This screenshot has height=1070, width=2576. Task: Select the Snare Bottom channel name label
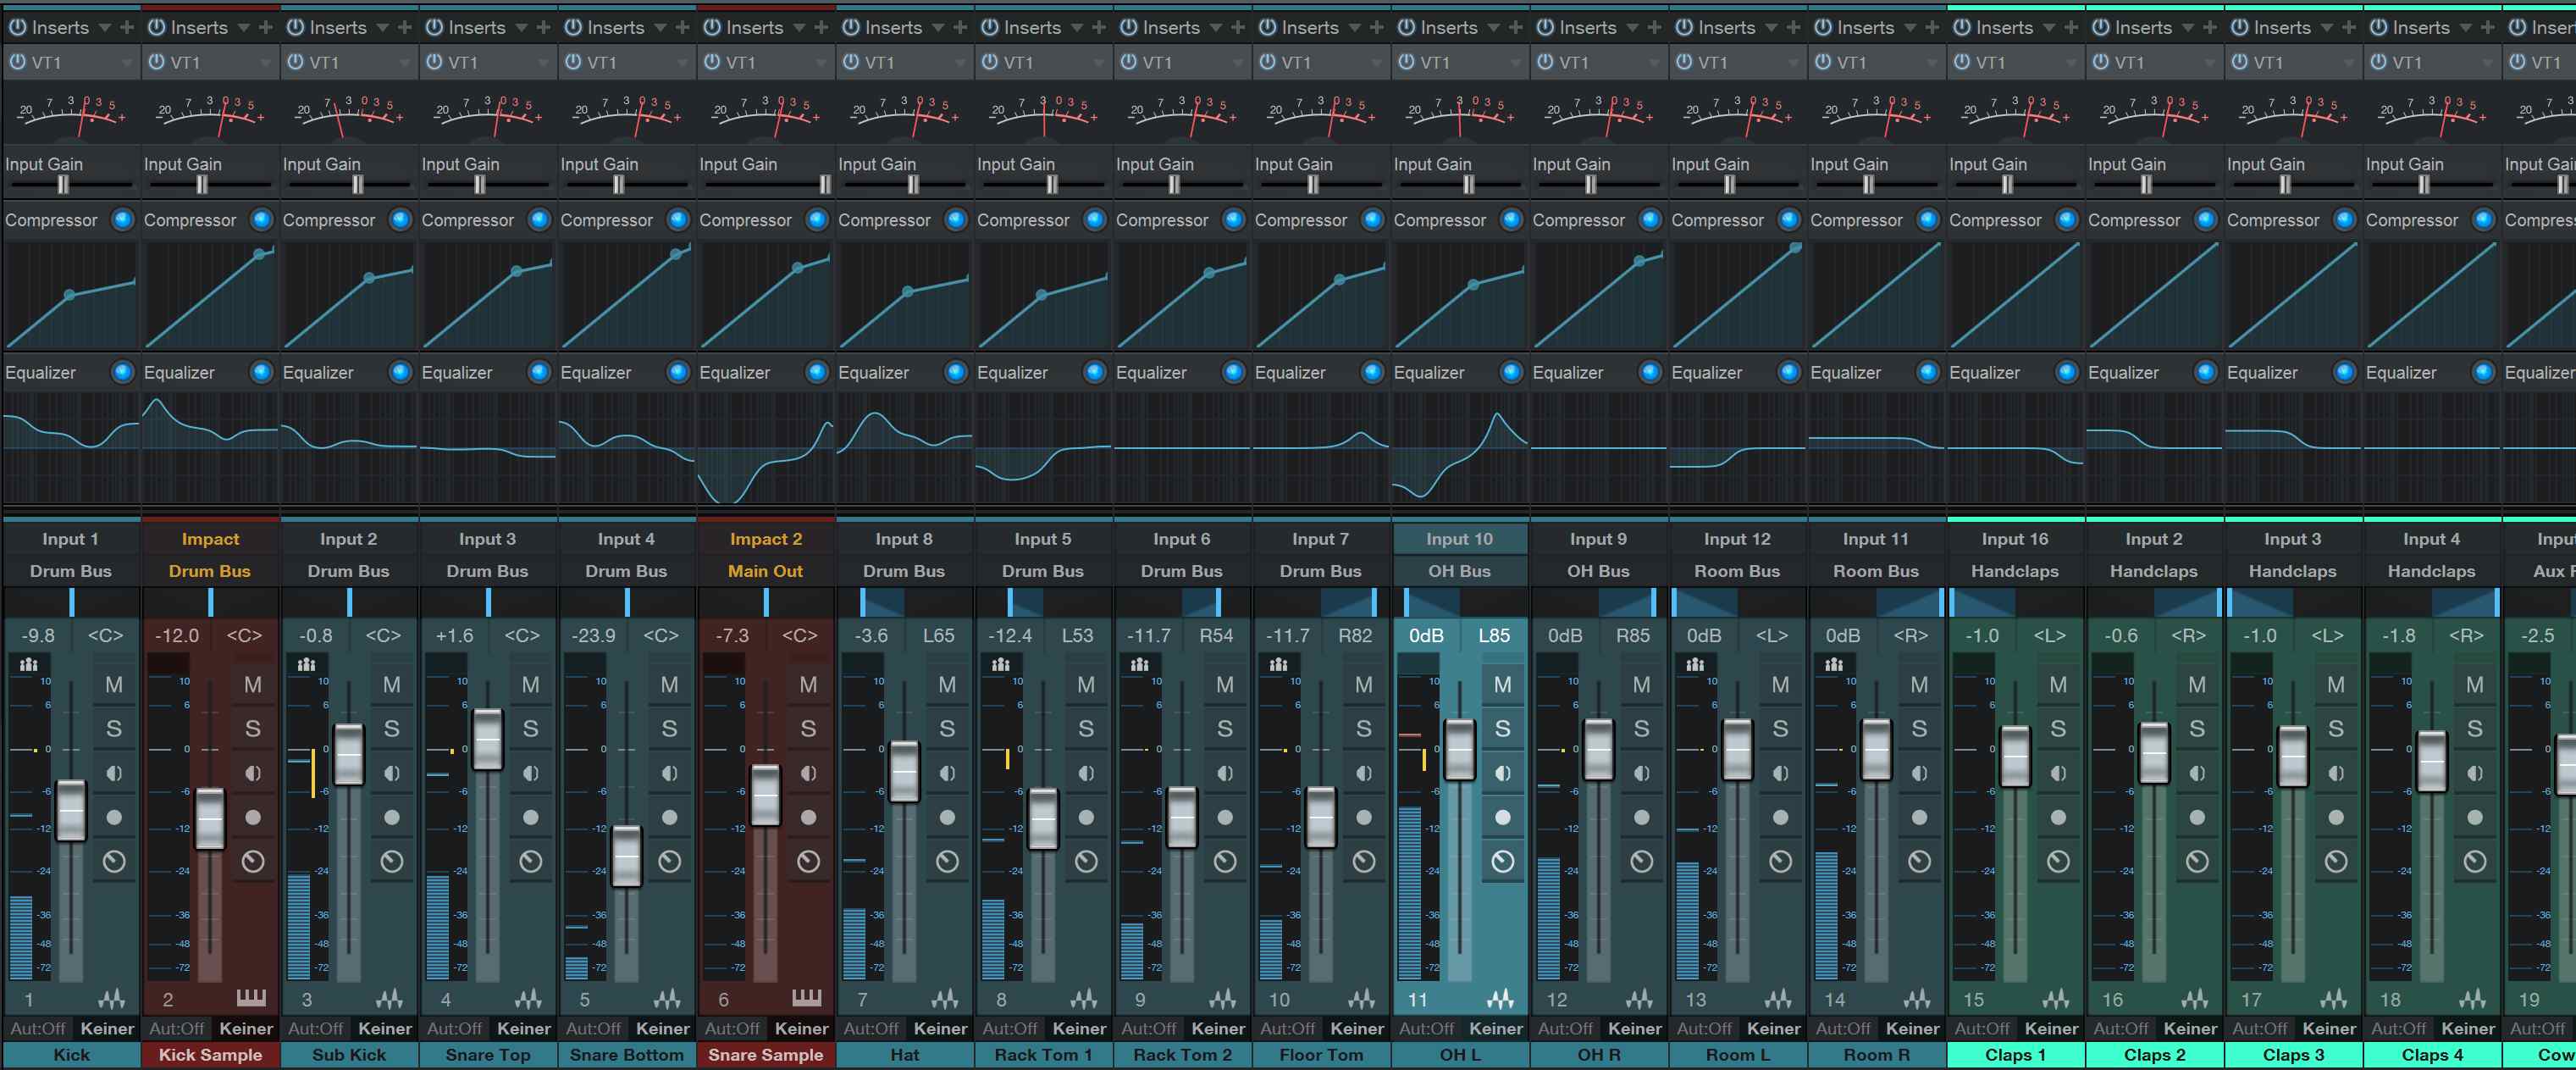point(627,1055)
